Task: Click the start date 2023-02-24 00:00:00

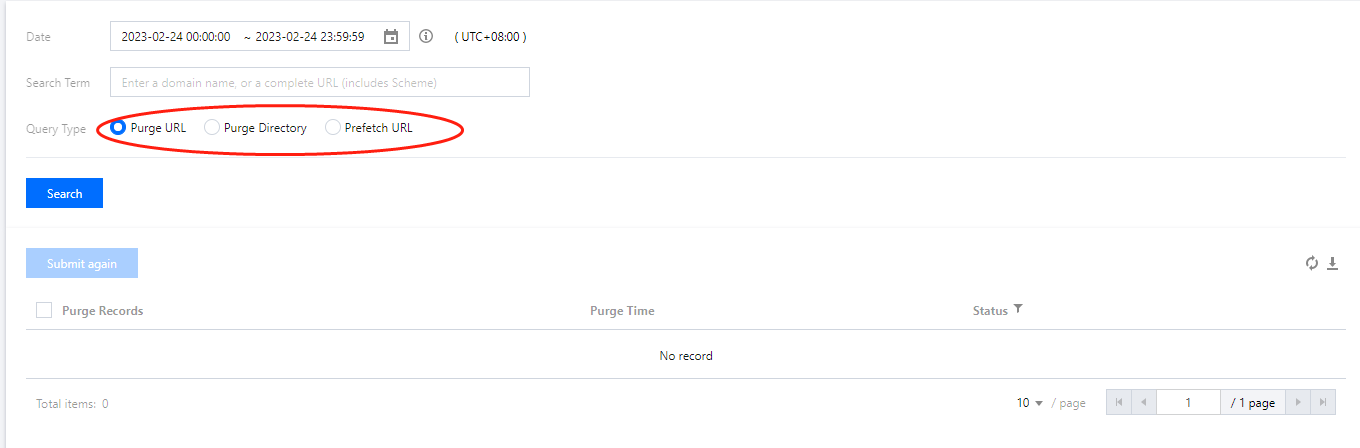Action: tap(176, 37)
